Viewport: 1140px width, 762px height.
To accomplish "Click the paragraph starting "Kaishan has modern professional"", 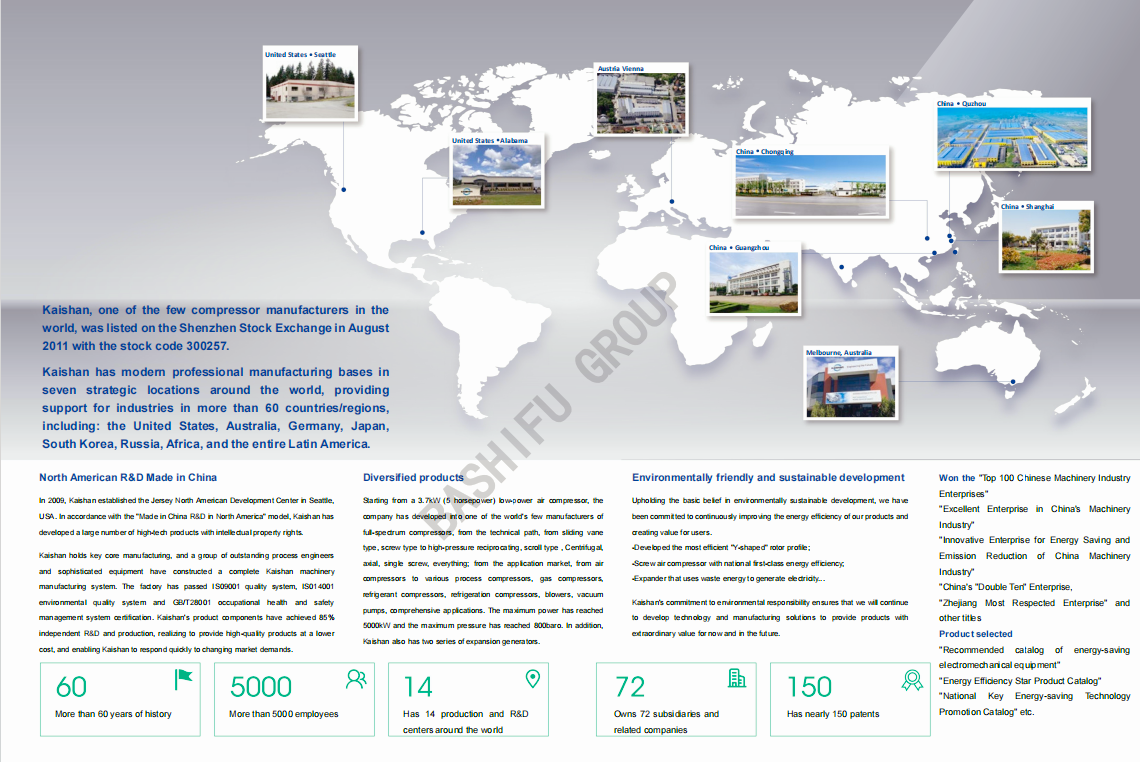I will (x=215, y=408).
